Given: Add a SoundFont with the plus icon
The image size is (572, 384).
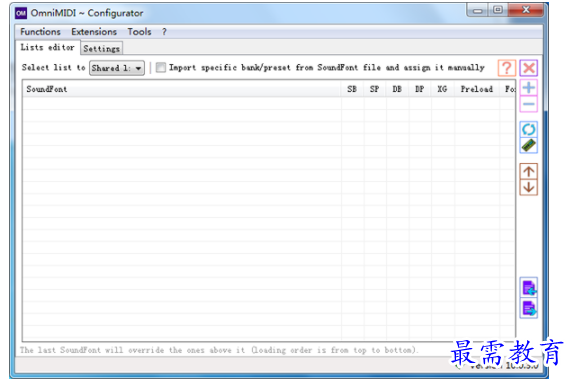Looking at the screenshot, I should coord(529,88).
